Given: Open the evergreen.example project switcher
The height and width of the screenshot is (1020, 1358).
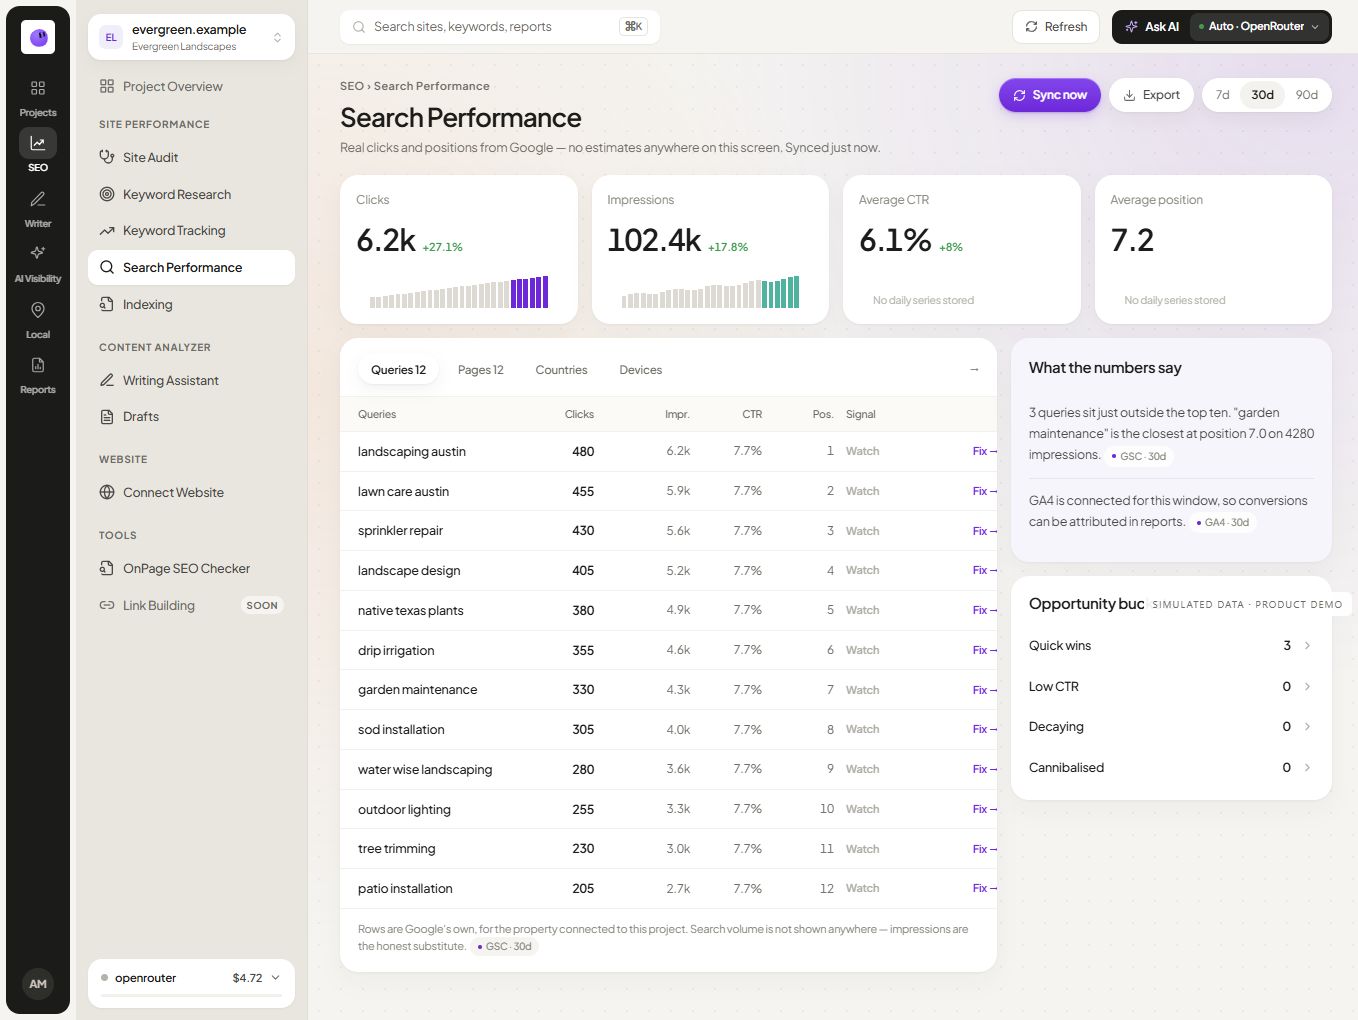Looking at the screenshot, I should (191, 37).
